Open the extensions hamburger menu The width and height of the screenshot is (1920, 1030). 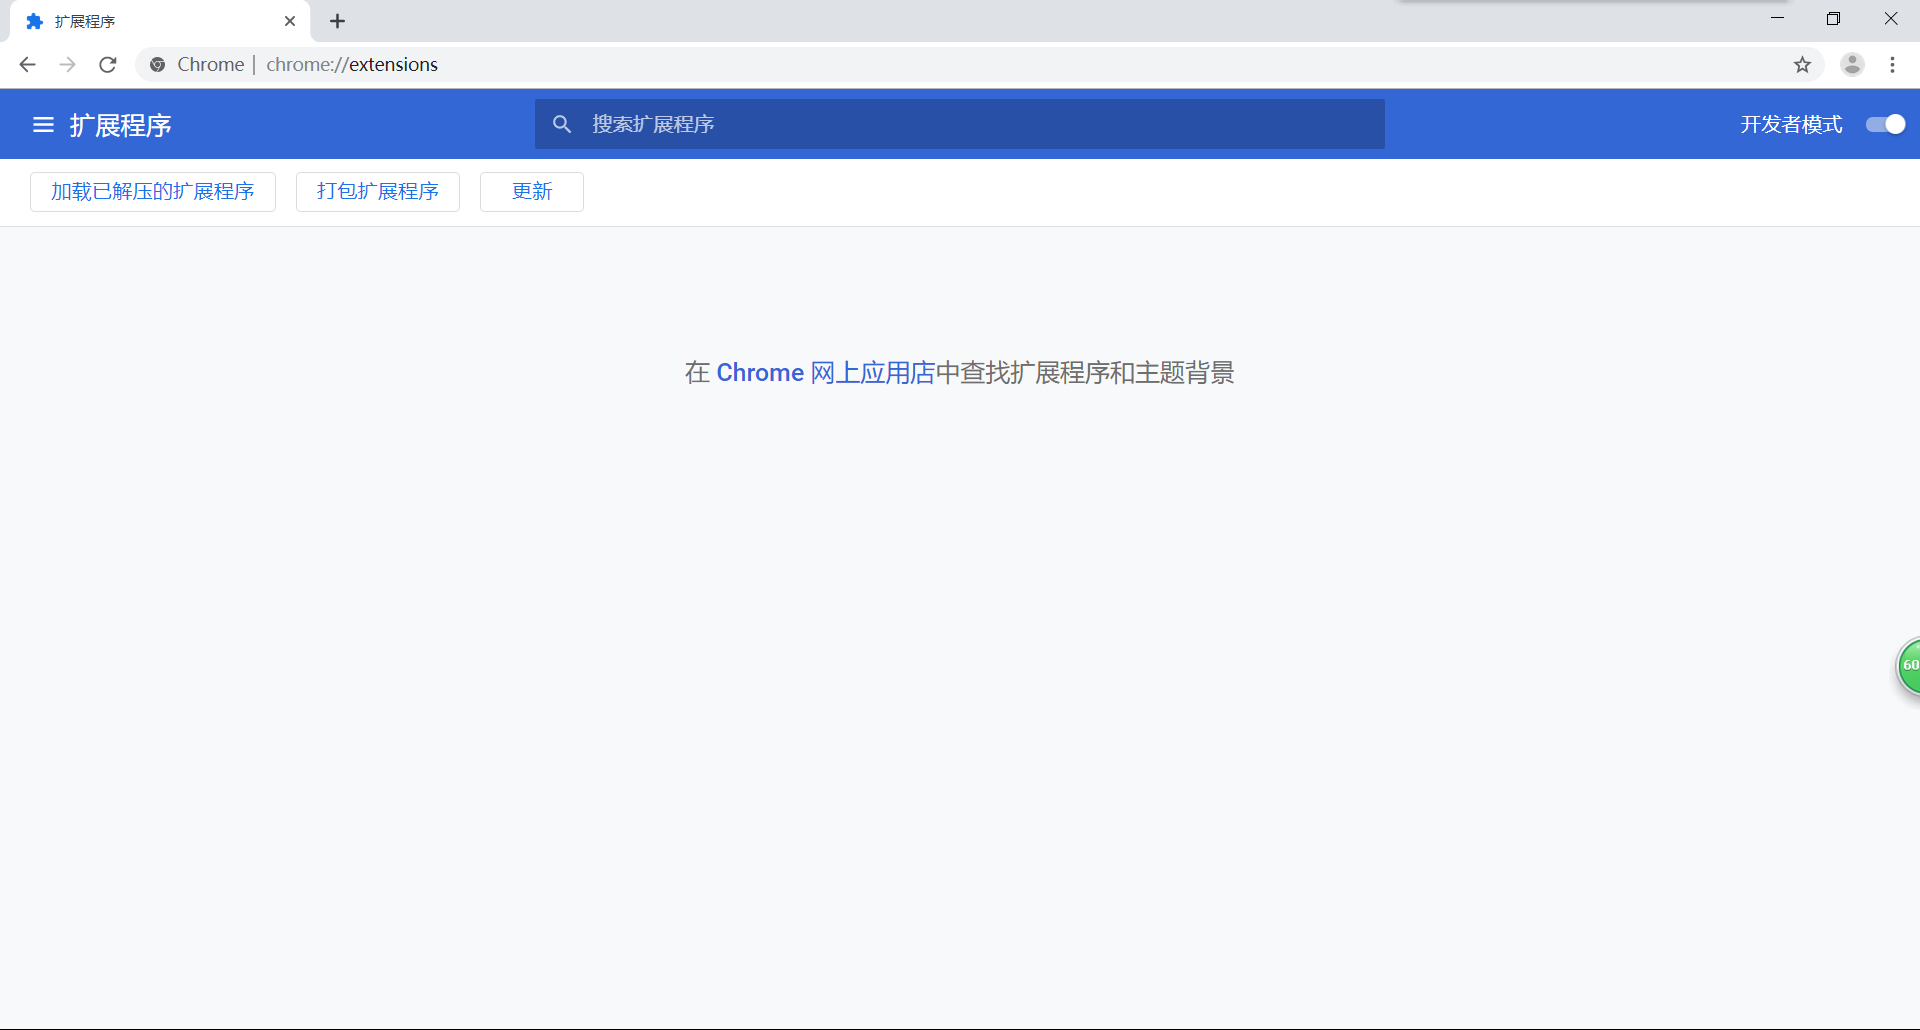click(x=42, y=124)
